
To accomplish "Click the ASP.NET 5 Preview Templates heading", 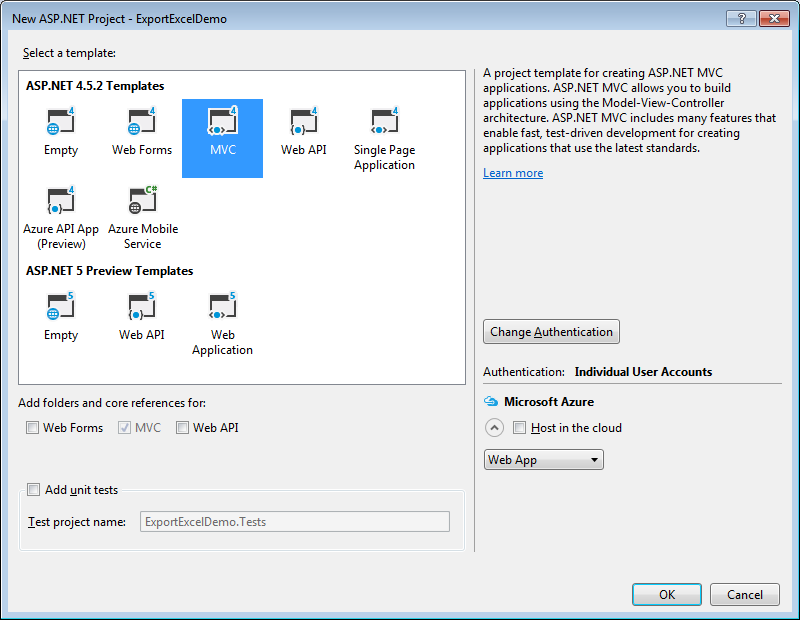I will point(109,271).
